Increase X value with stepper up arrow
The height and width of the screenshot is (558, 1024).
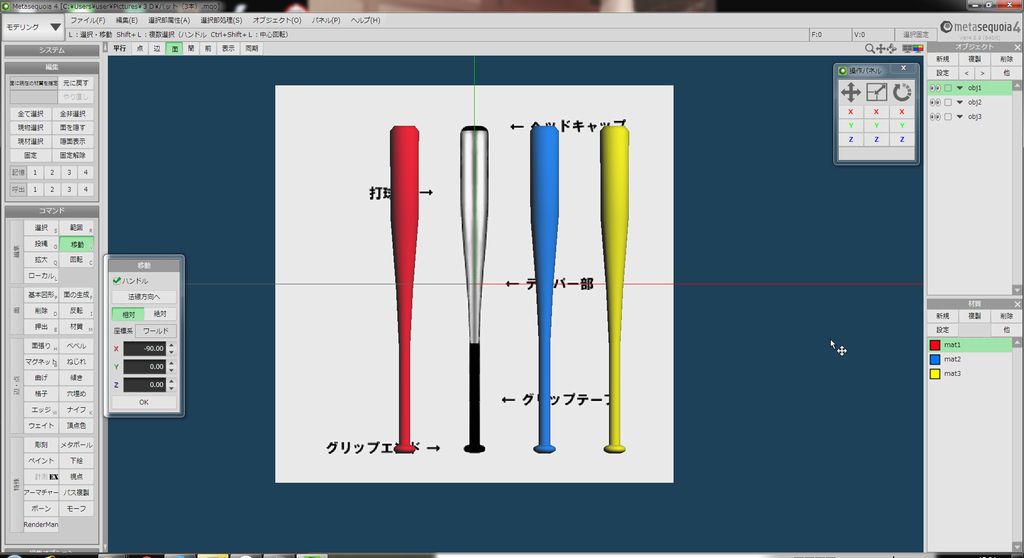click(171, 345)
